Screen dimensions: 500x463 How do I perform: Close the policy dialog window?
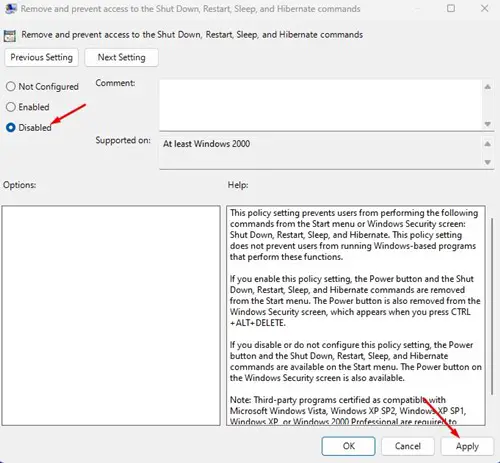click(484, 8)
